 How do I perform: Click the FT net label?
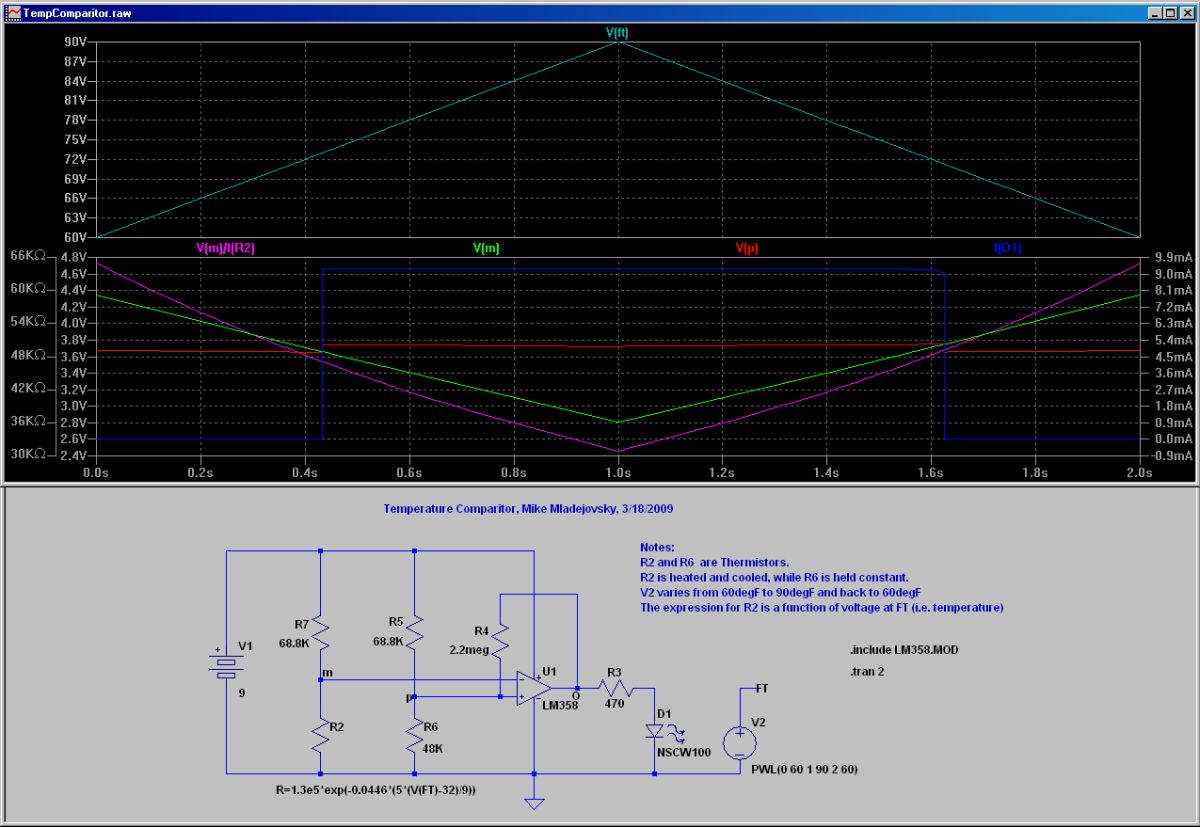click(x=762, y=688)
